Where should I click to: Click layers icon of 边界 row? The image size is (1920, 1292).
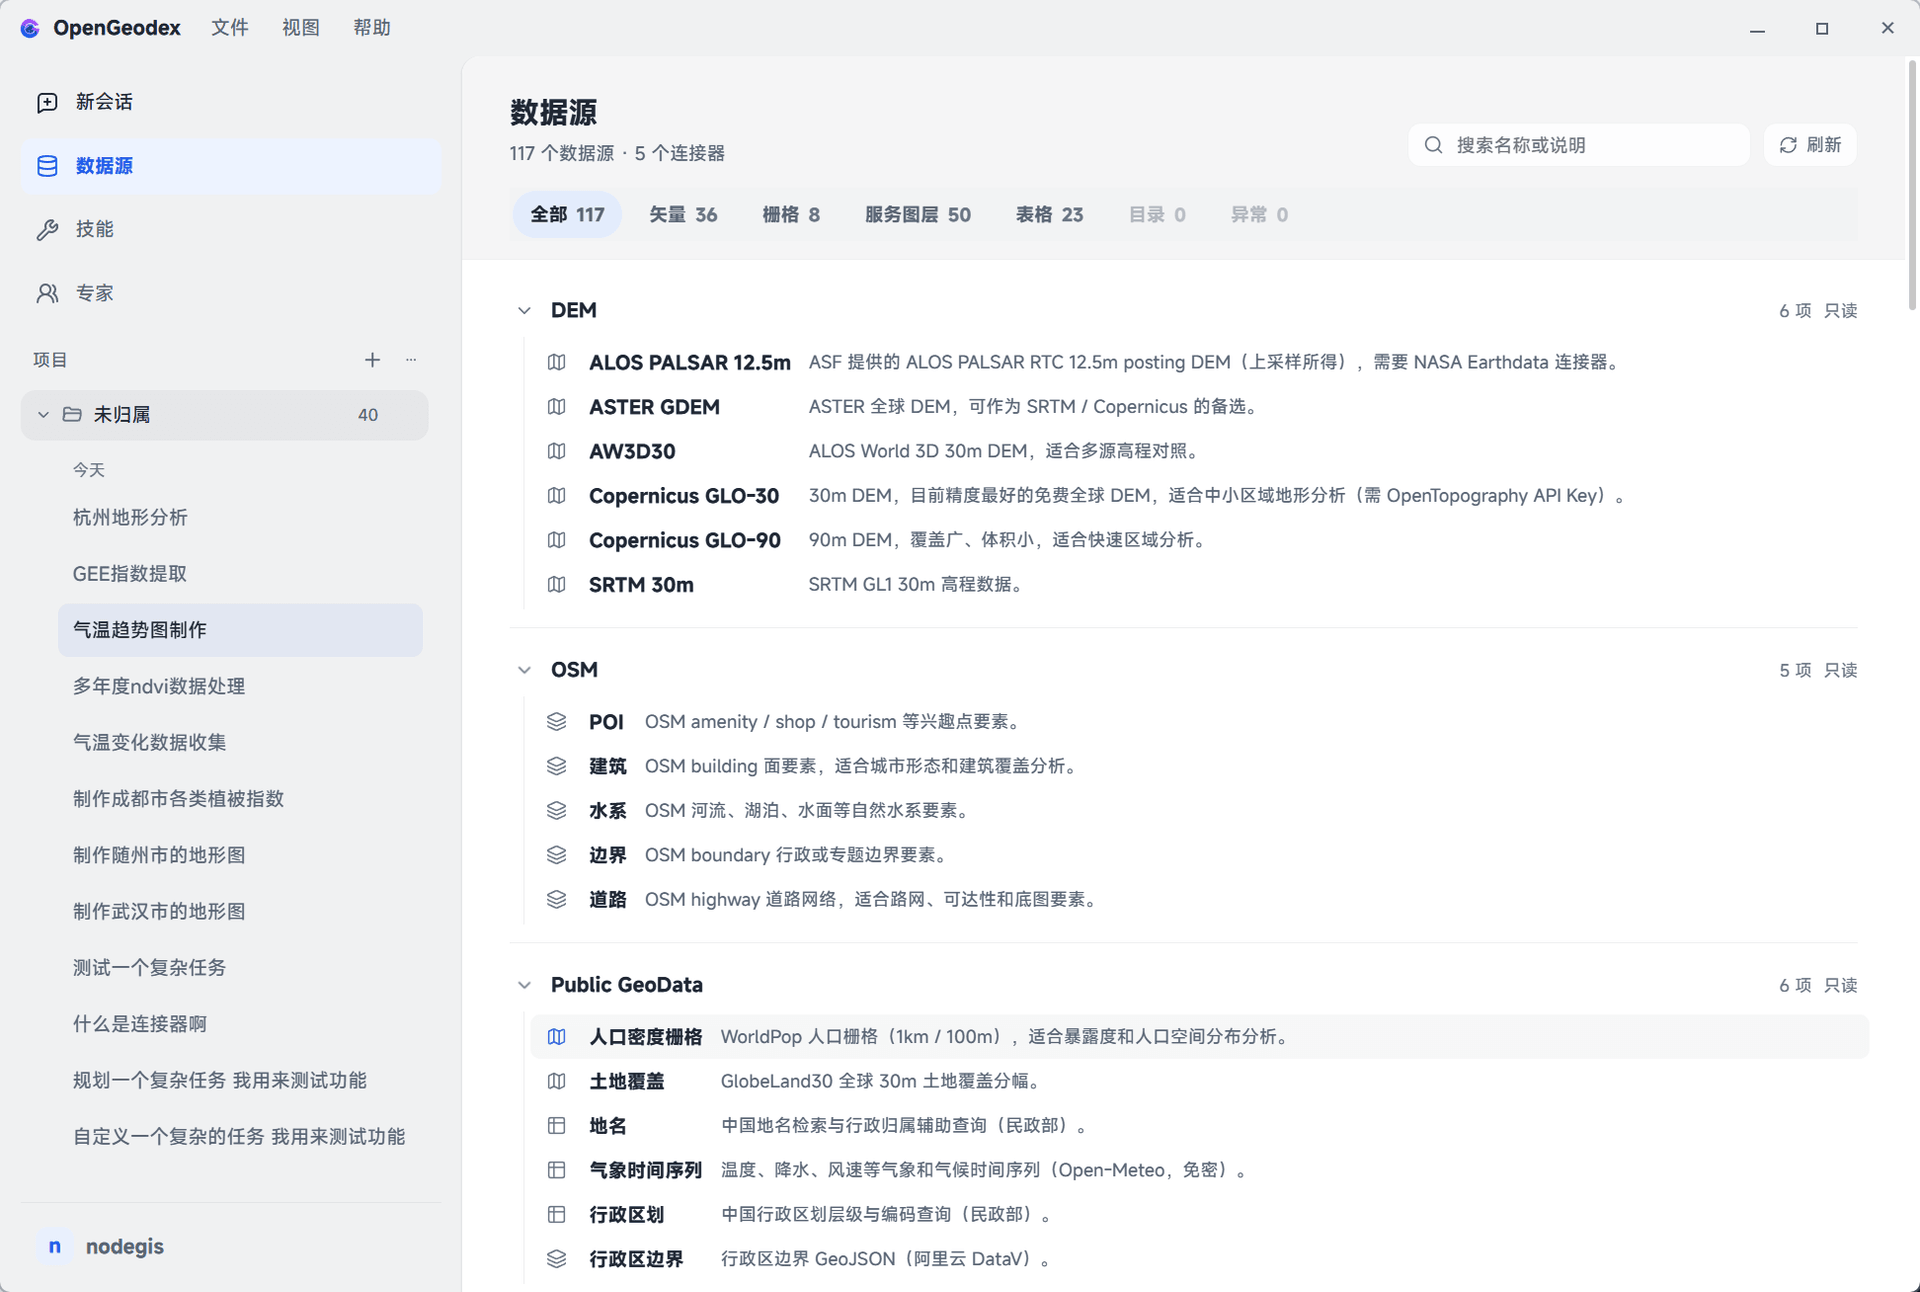[557, 855]
